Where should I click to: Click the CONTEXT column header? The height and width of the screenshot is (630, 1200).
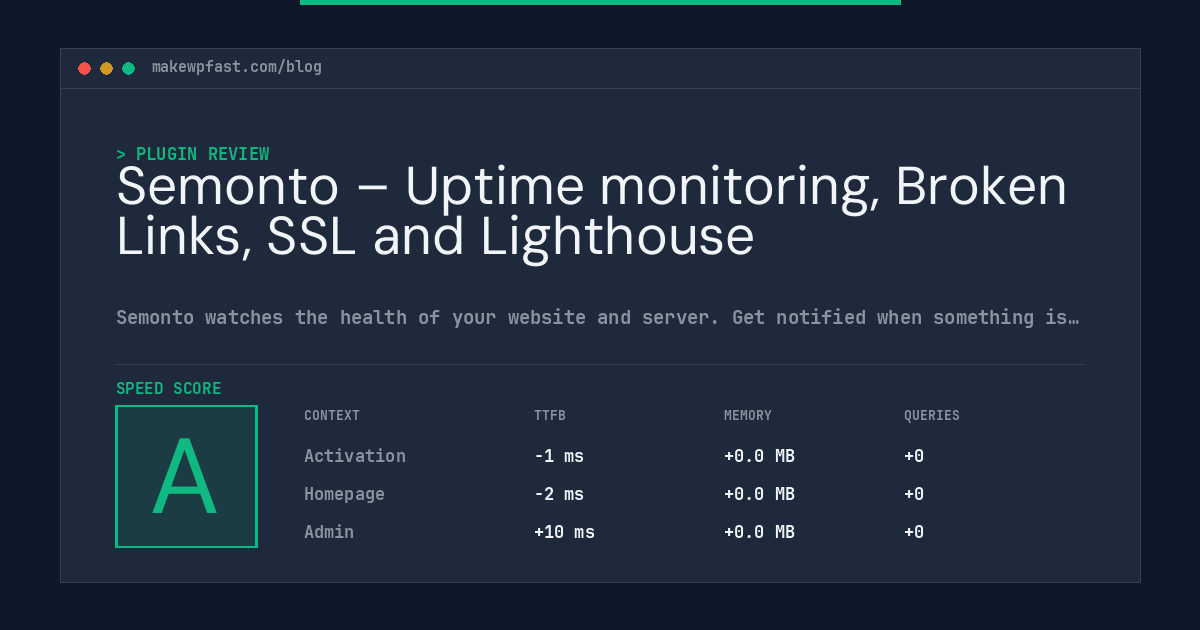pyautogui.click(x=332, y=415)
